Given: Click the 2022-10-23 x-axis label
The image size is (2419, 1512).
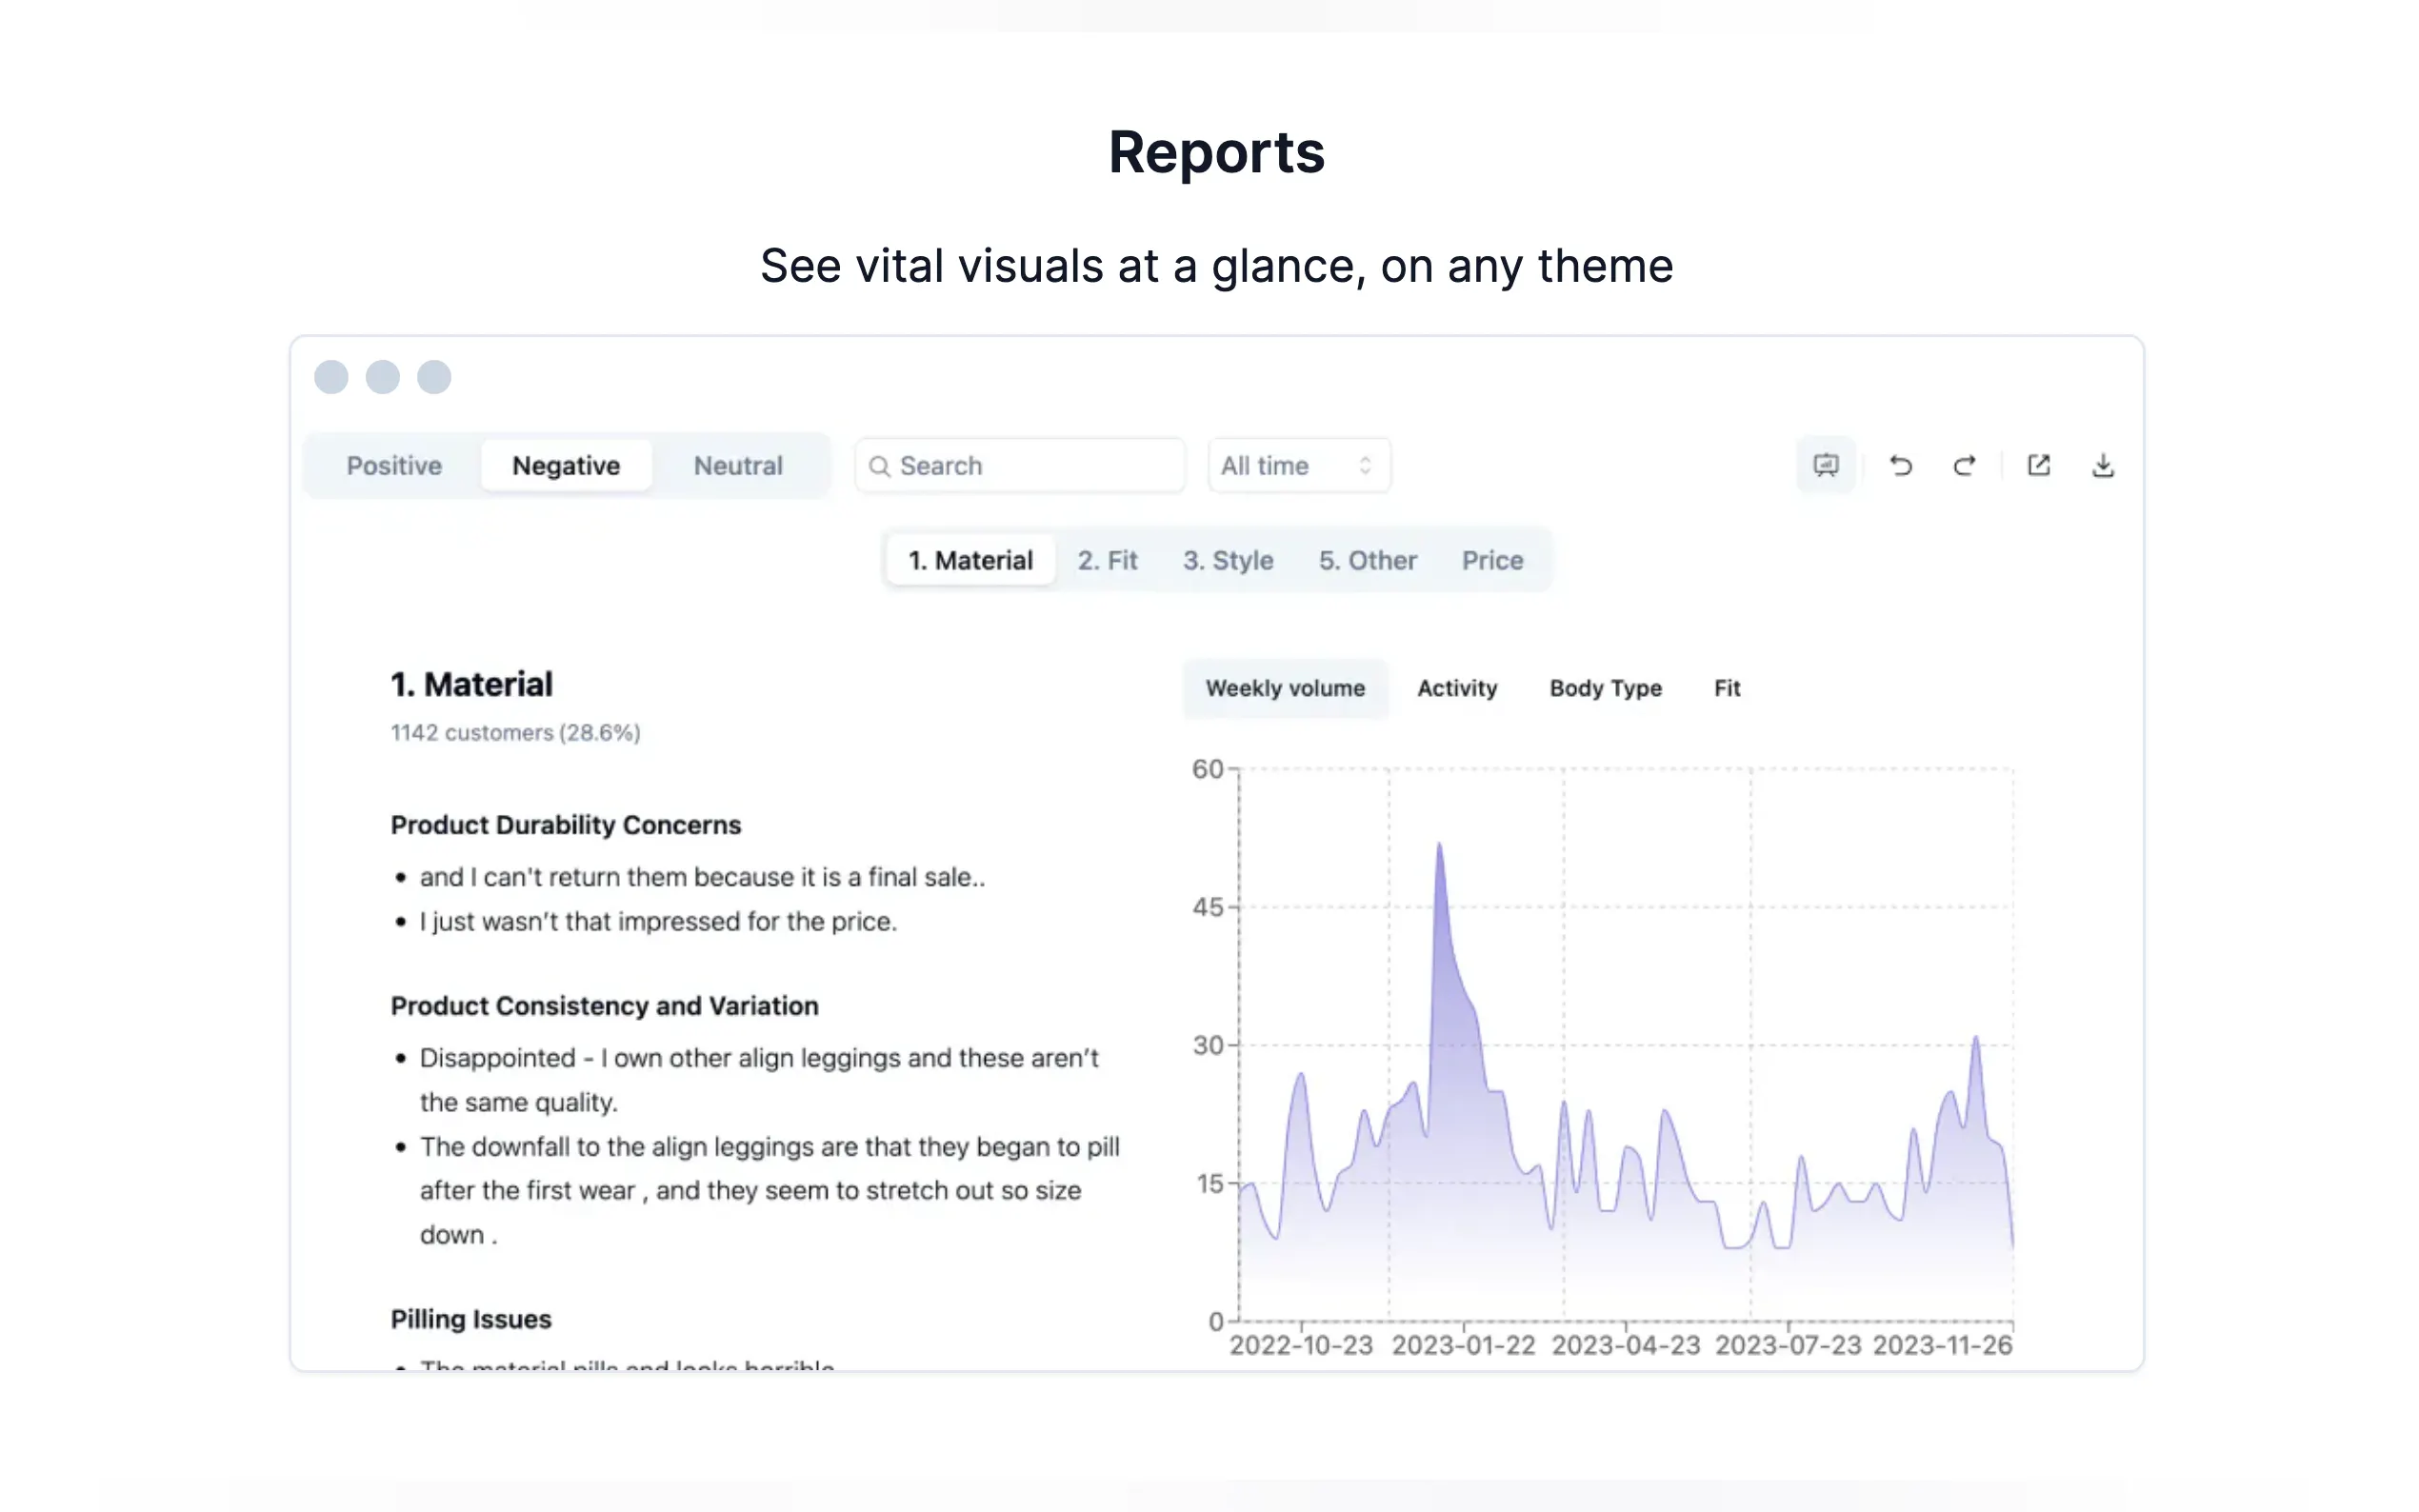Looking at the screenshot, I should click(1301, 1345).
